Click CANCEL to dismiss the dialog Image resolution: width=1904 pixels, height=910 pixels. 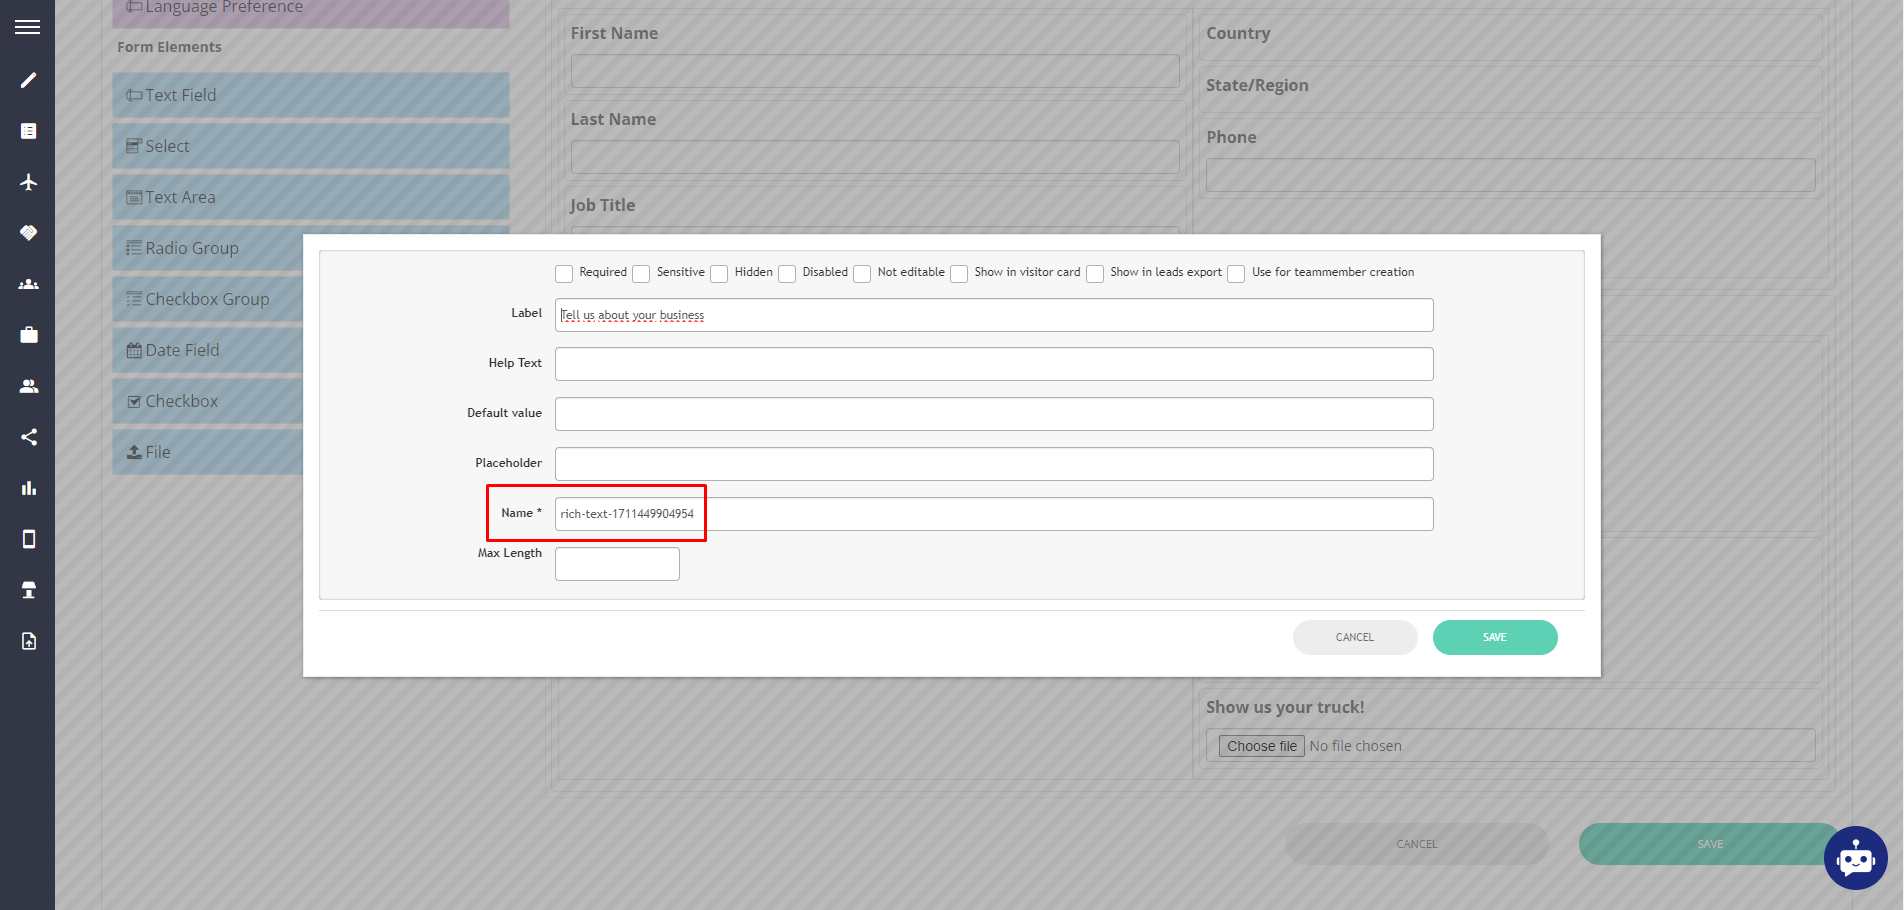1355,637
